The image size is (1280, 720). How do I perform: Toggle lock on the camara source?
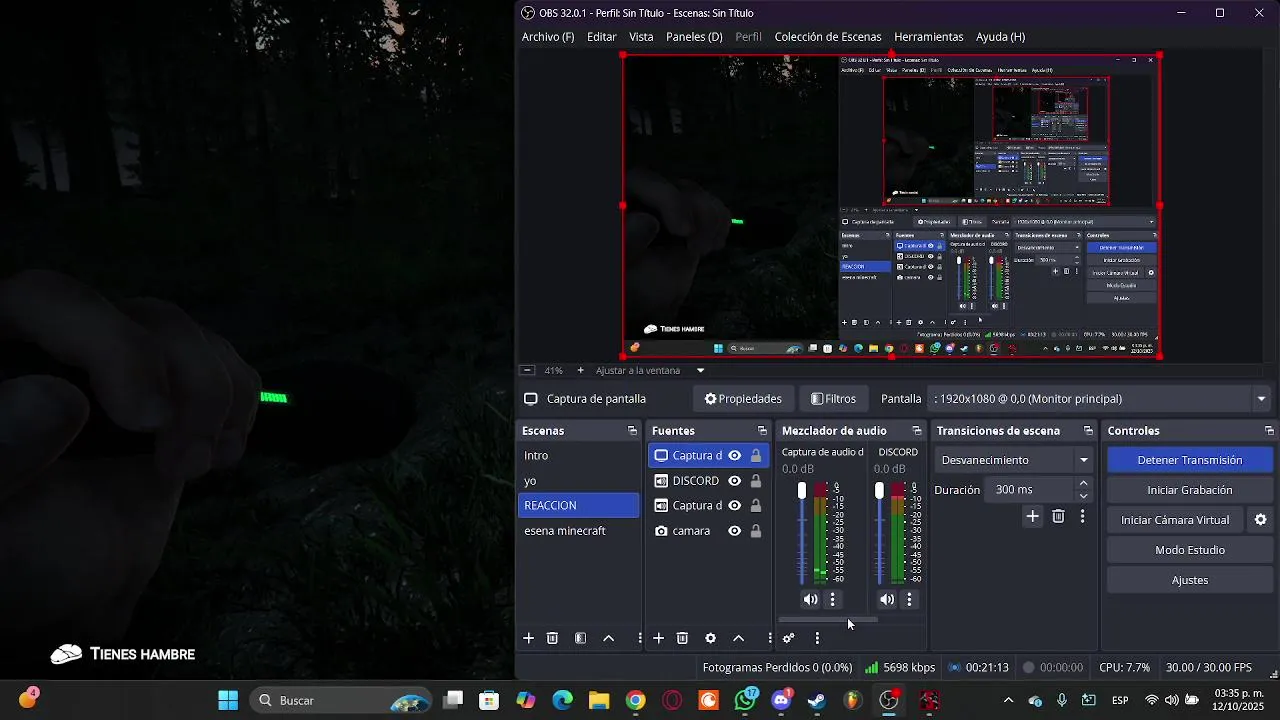756,531
